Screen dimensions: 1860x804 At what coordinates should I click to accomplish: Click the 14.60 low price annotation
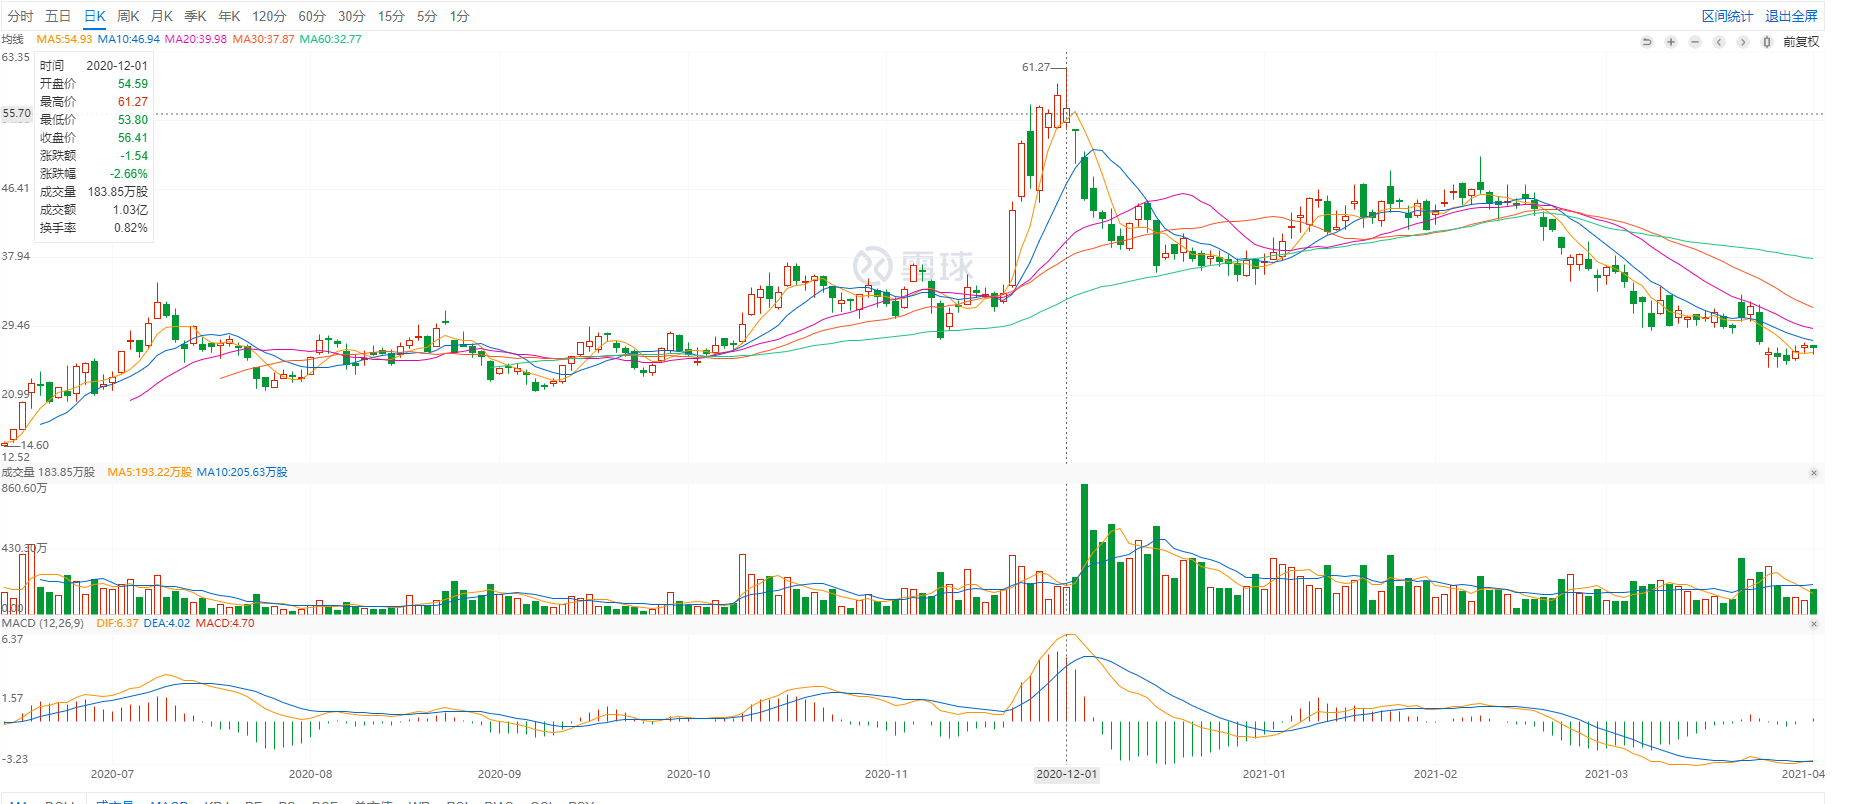tap(35, 445)
